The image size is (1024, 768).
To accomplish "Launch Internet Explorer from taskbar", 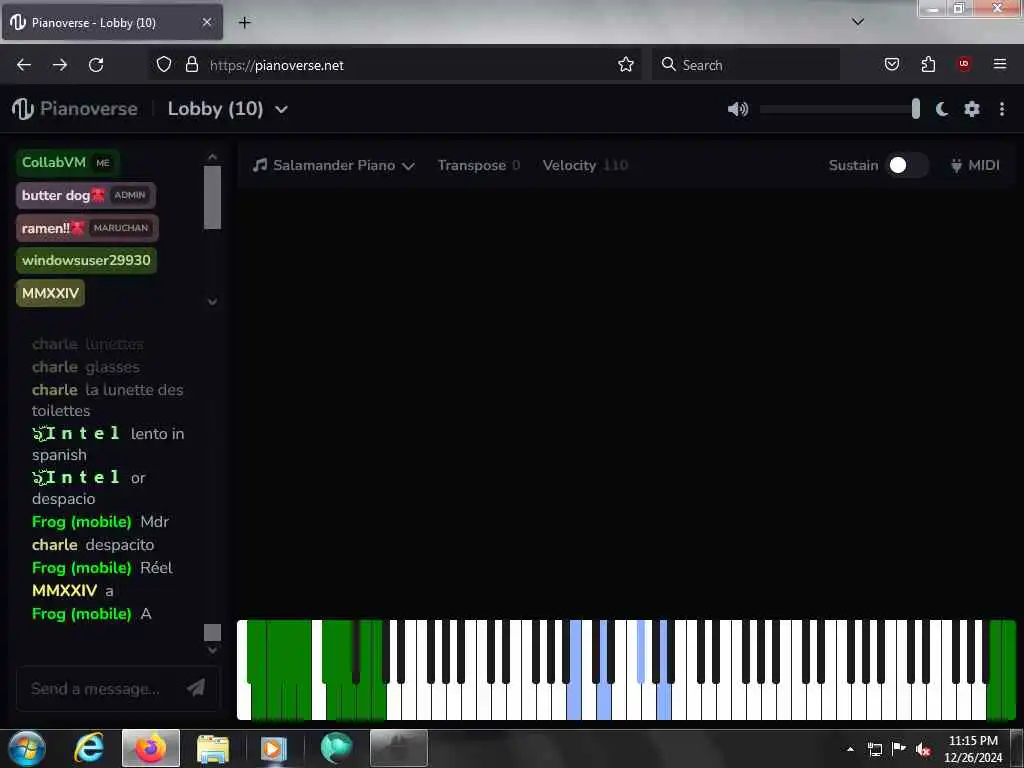I will coord(89,748).
